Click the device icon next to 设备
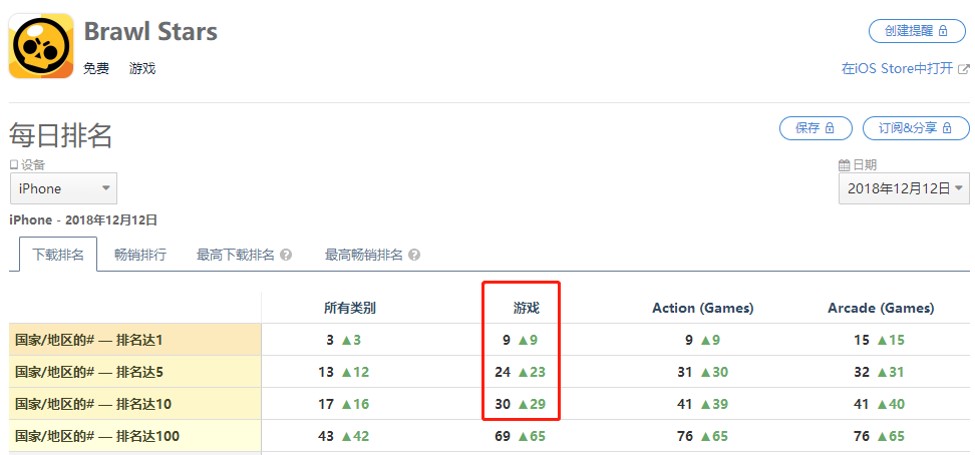975x455 pixels. pos(14,165)
